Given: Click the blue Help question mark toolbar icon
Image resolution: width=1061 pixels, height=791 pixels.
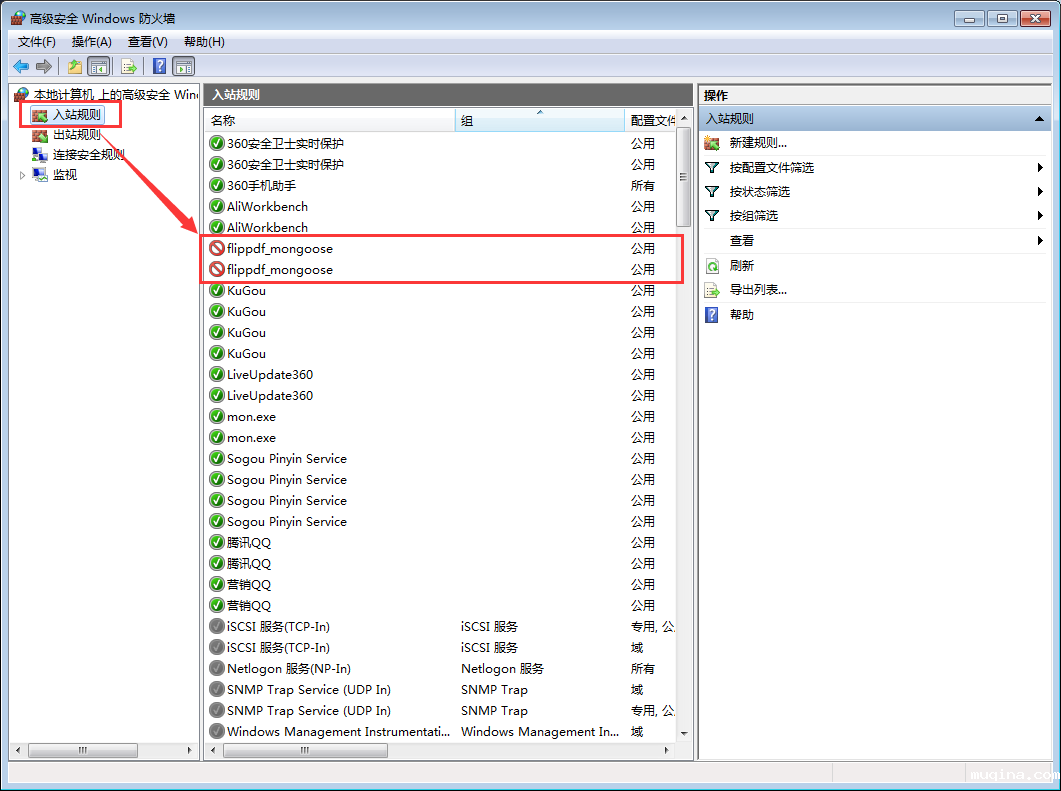Looking at the screenshot, I should [x=159, y=66].
